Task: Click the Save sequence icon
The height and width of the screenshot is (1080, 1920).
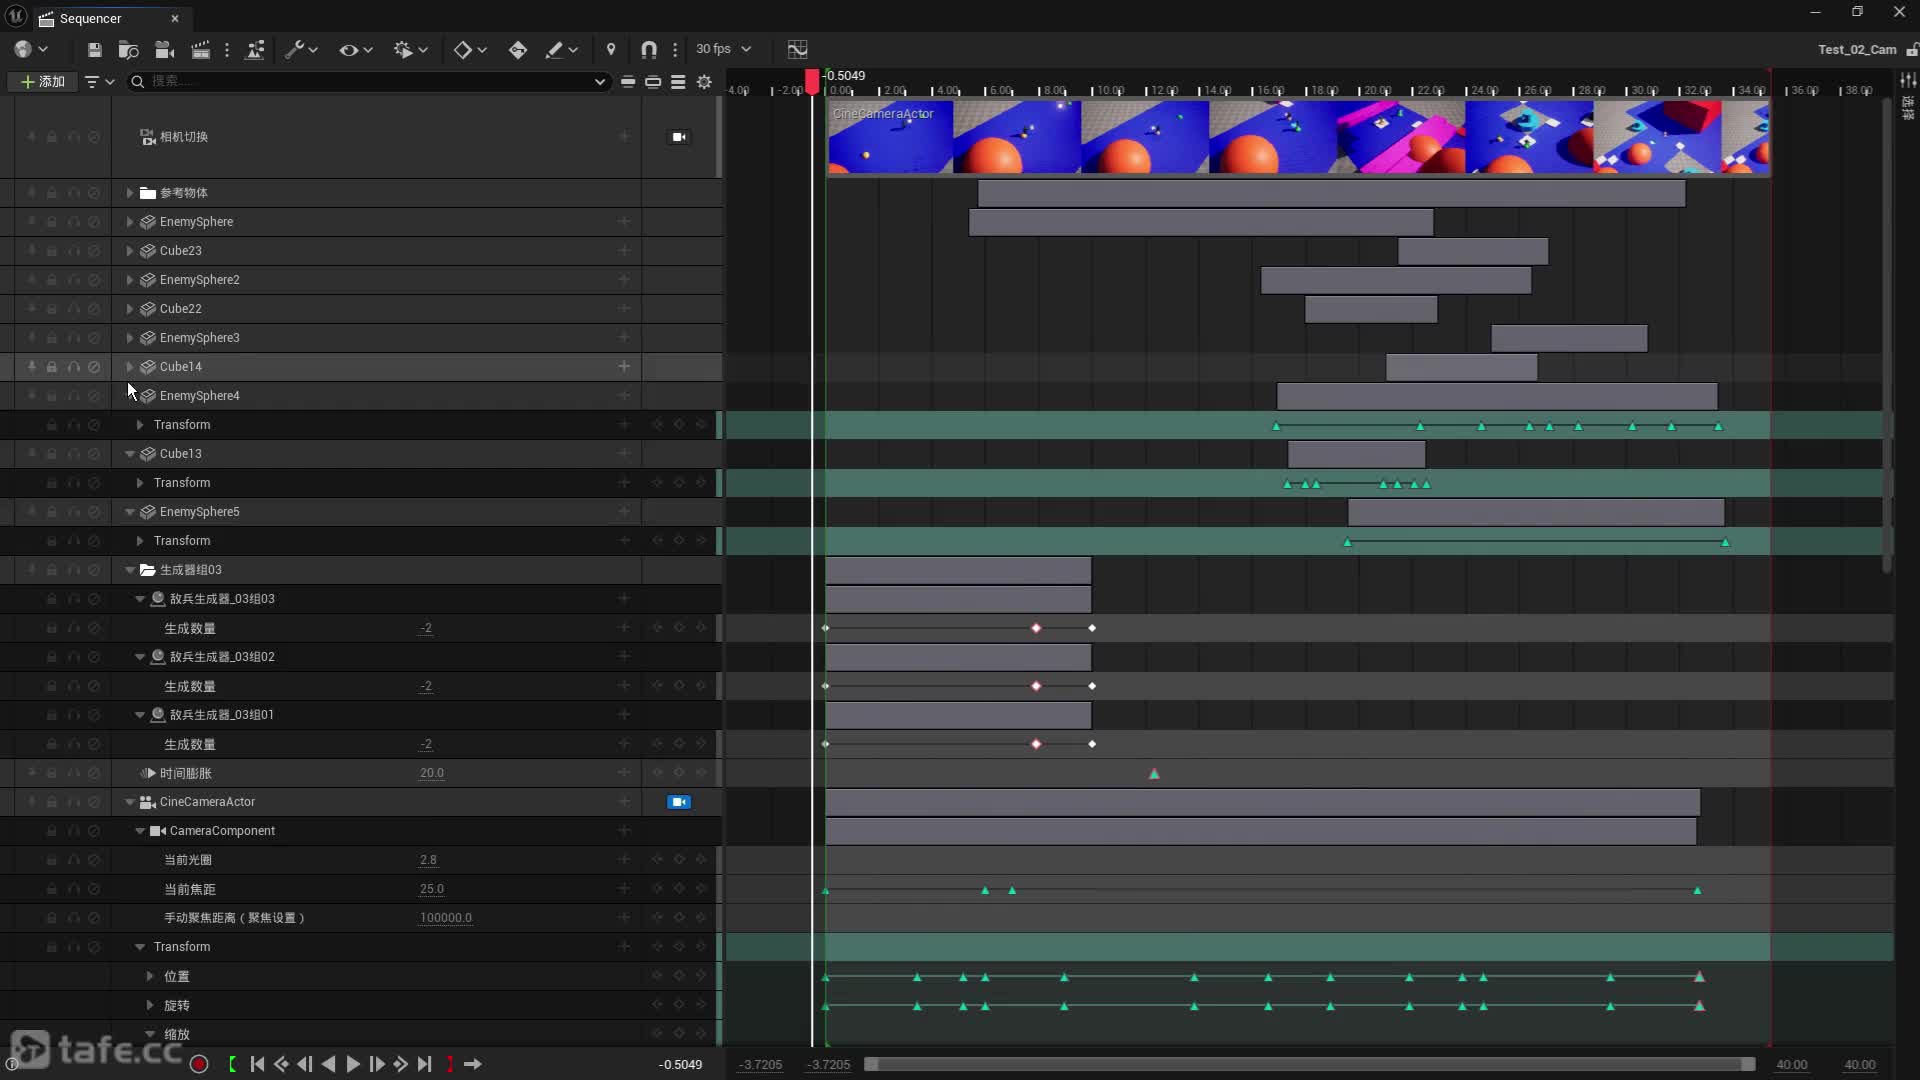Action: (94, 49)
